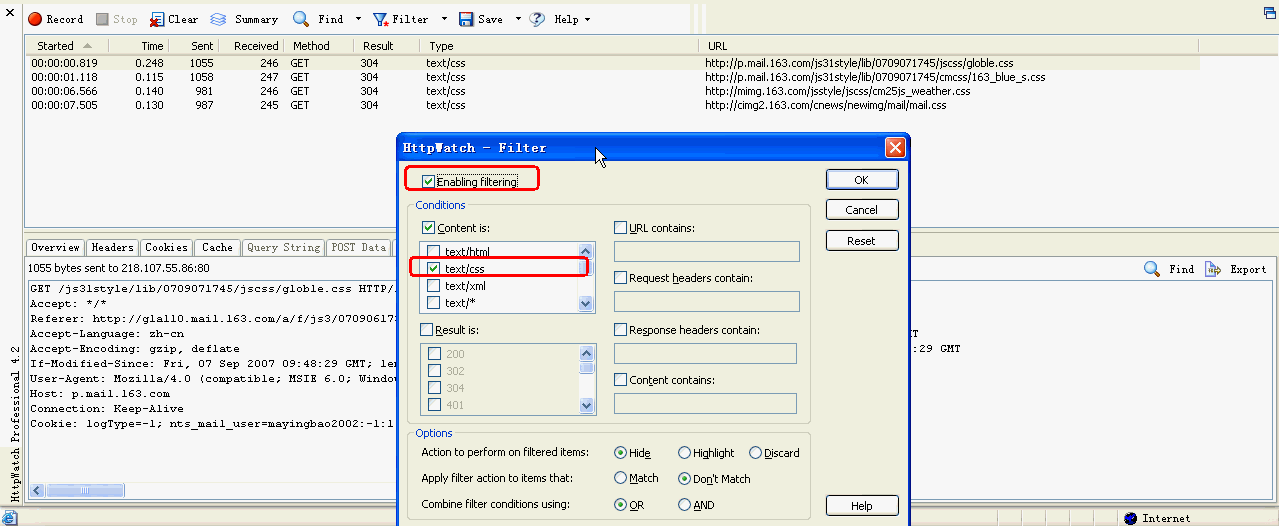Expand the Help dropdown arrow
This screenshot has height=526, width=1279.
click(x=587, y=19)
